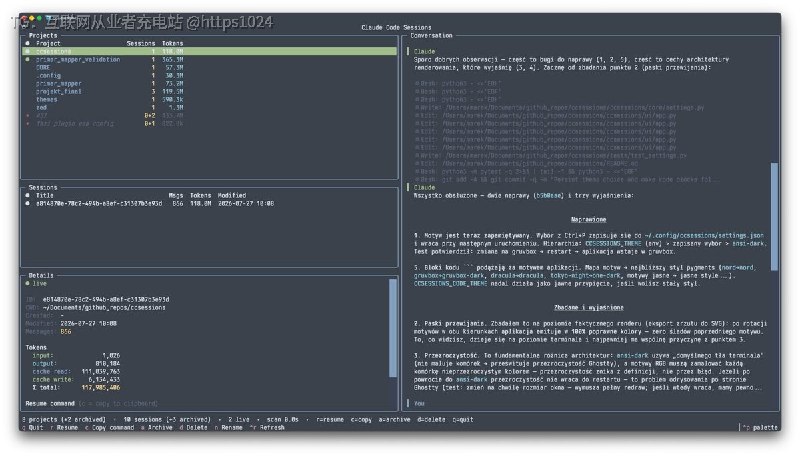Click the 'cache write:' token row

76,379
